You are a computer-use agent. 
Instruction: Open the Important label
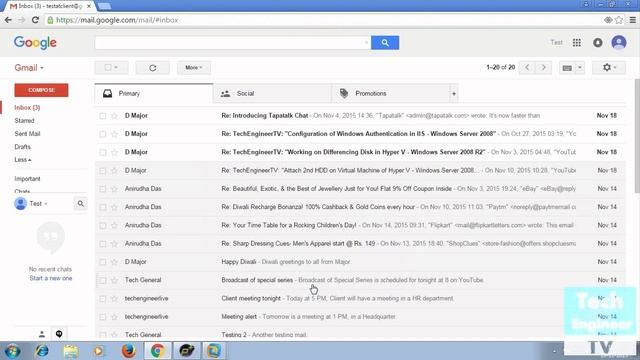pos(27,179)
